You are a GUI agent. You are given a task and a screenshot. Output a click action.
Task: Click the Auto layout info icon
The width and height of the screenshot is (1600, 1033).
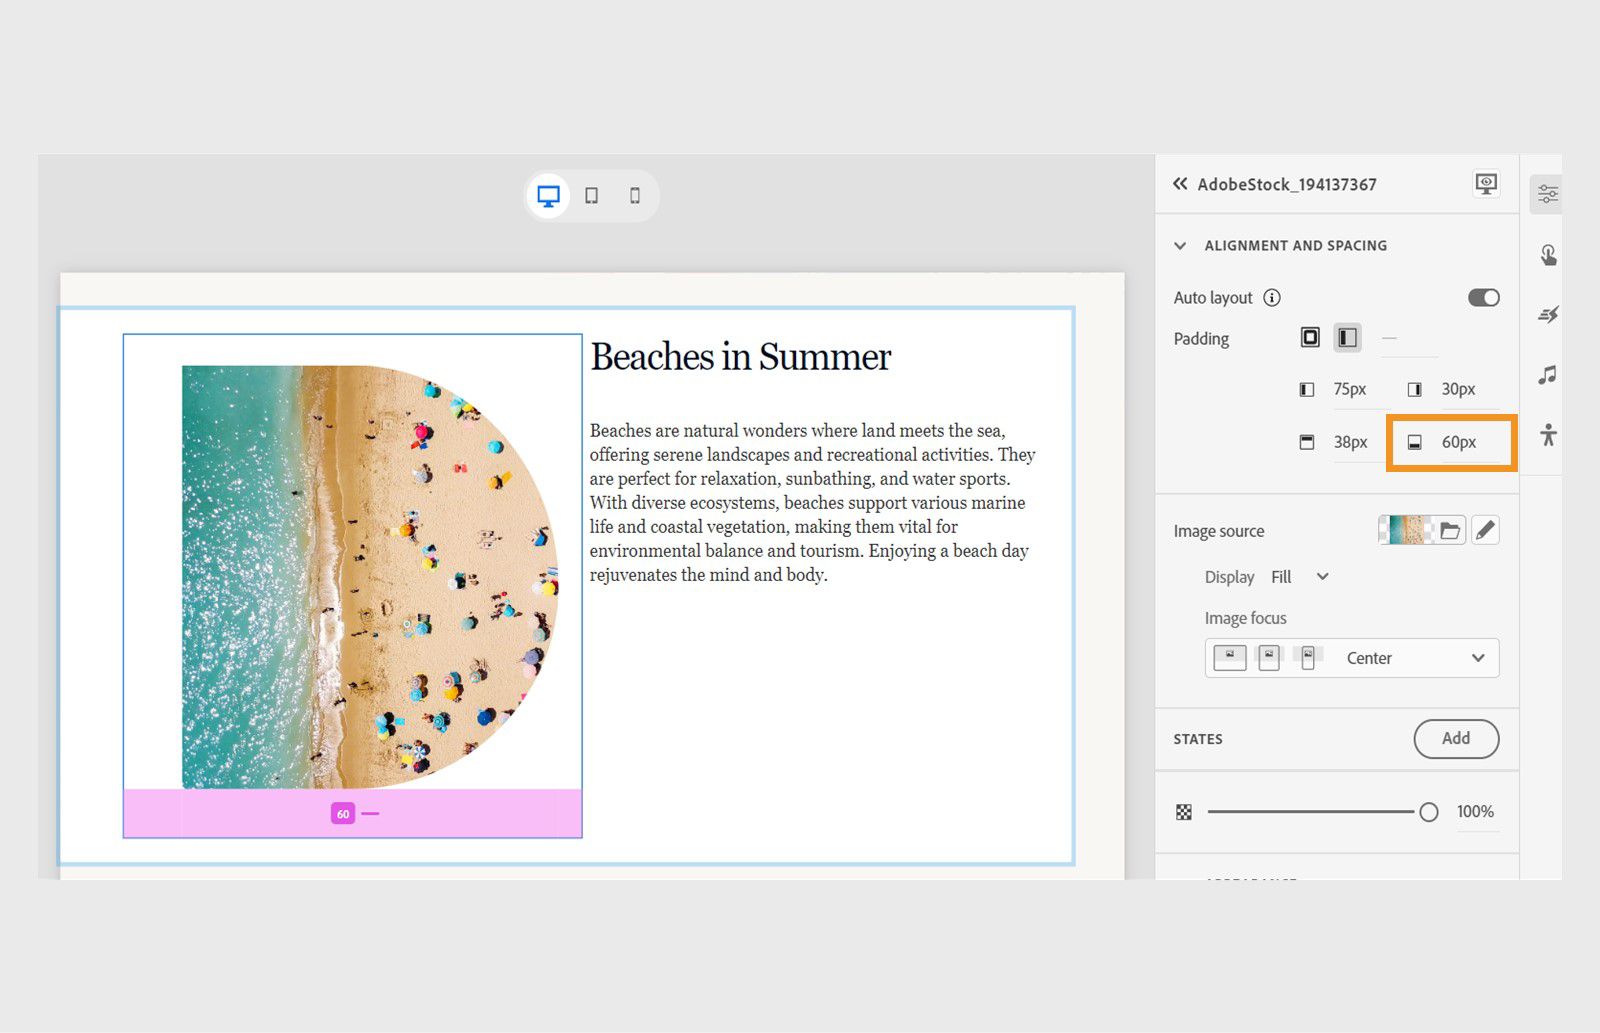(x=1272, y=298)
